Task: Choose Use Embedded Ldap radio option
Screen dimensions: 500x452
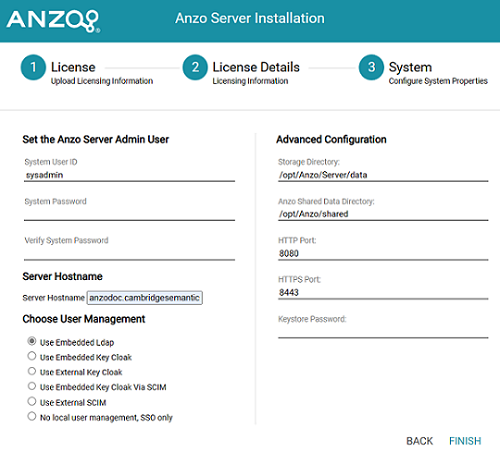Action: coord(32,341)
